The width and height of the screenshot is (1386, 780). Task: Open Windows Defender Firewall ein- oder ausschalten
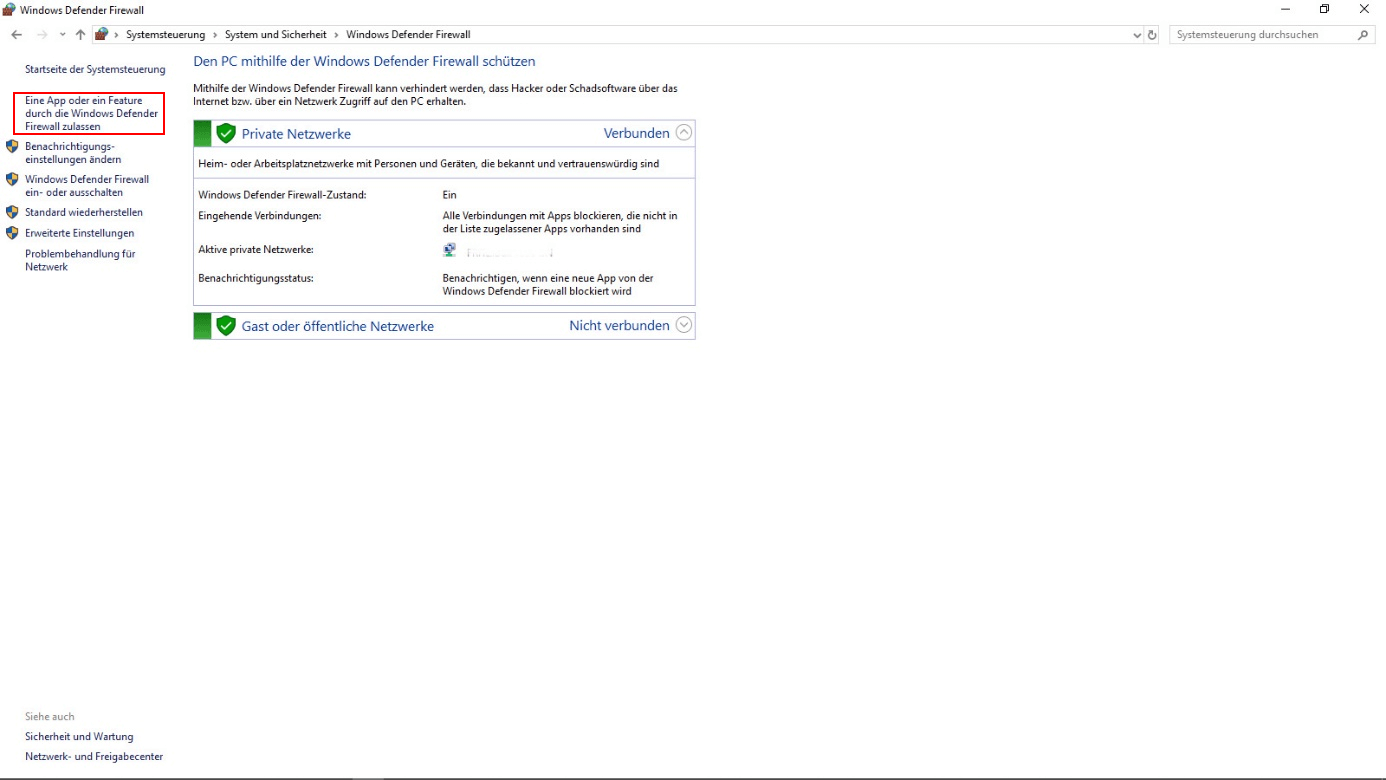point(87,186)
